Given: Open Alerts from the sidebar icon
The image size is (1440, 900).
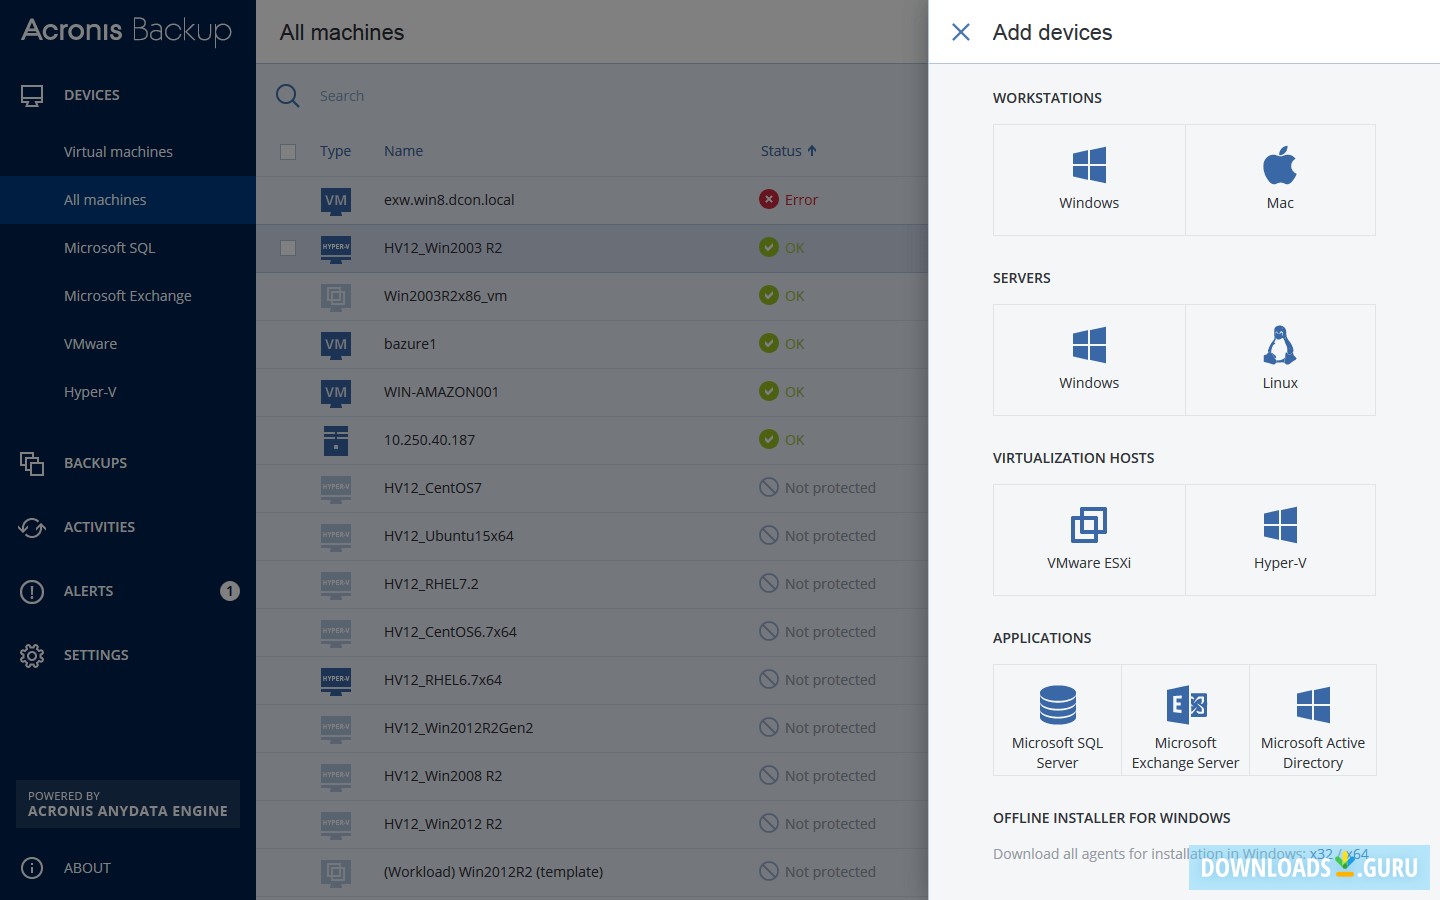Looking at the screenshot, I should pos(31,591).
